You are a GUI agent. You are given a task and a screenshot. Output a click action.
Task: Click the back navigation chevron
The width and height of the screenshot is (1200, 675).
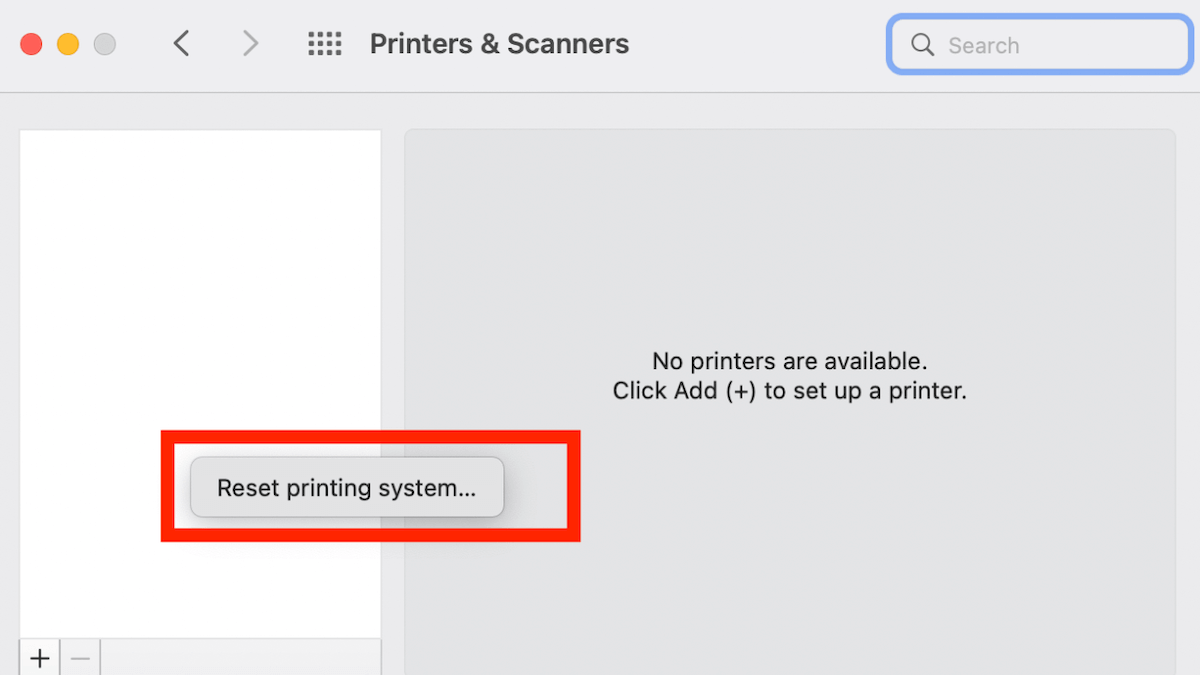181,43
